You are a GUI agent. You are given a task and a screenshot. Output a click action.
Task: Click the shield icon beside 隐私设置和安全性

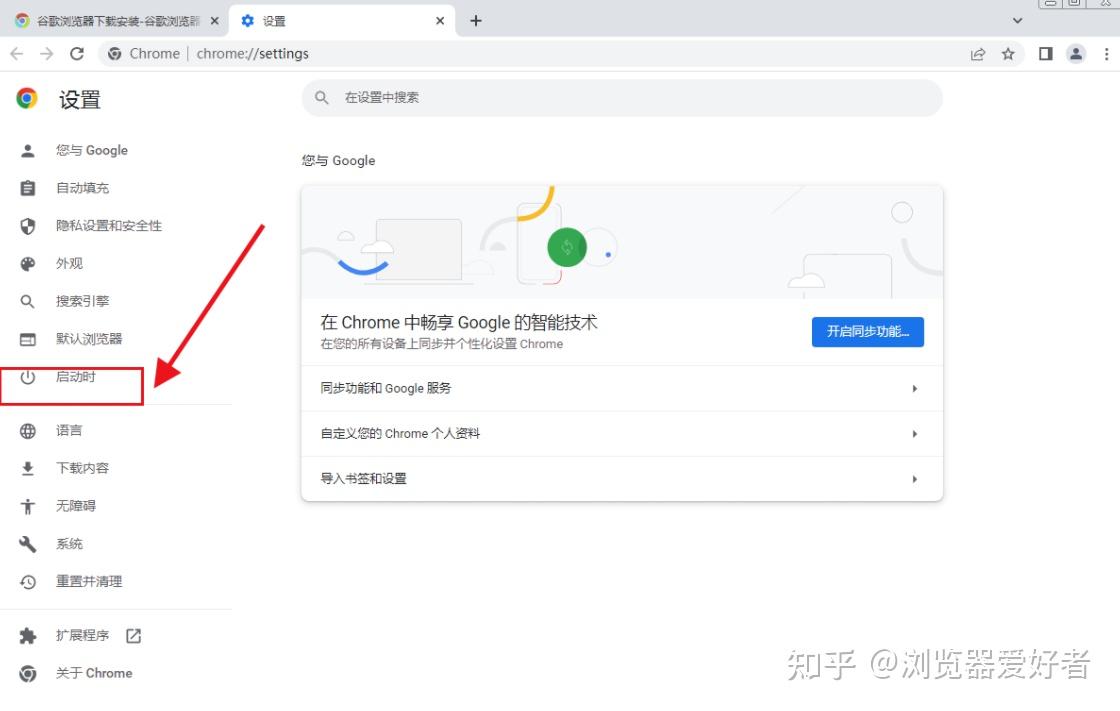(x=28, y=226)
